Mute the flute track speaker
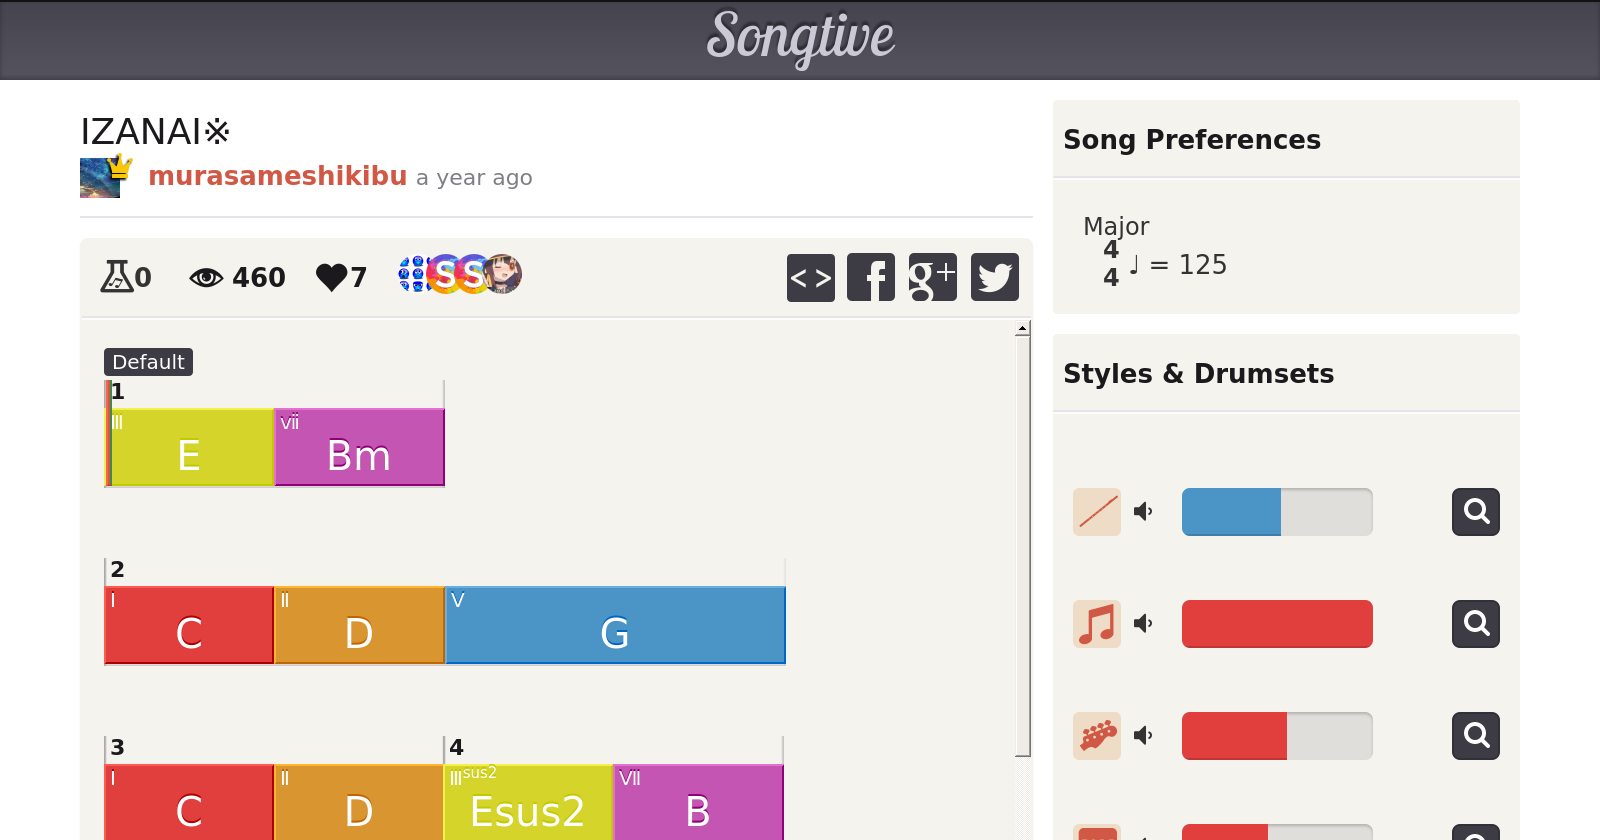Screen dimensions: 1600x840 [x=1143, y=512]
